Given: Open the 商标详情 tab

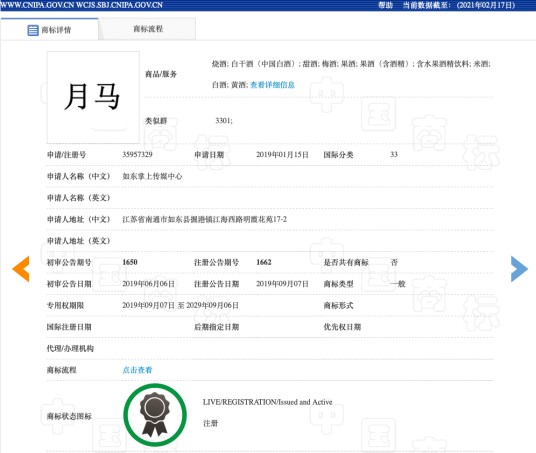Looking at the screenshot, I should click(x=49, y=29).
